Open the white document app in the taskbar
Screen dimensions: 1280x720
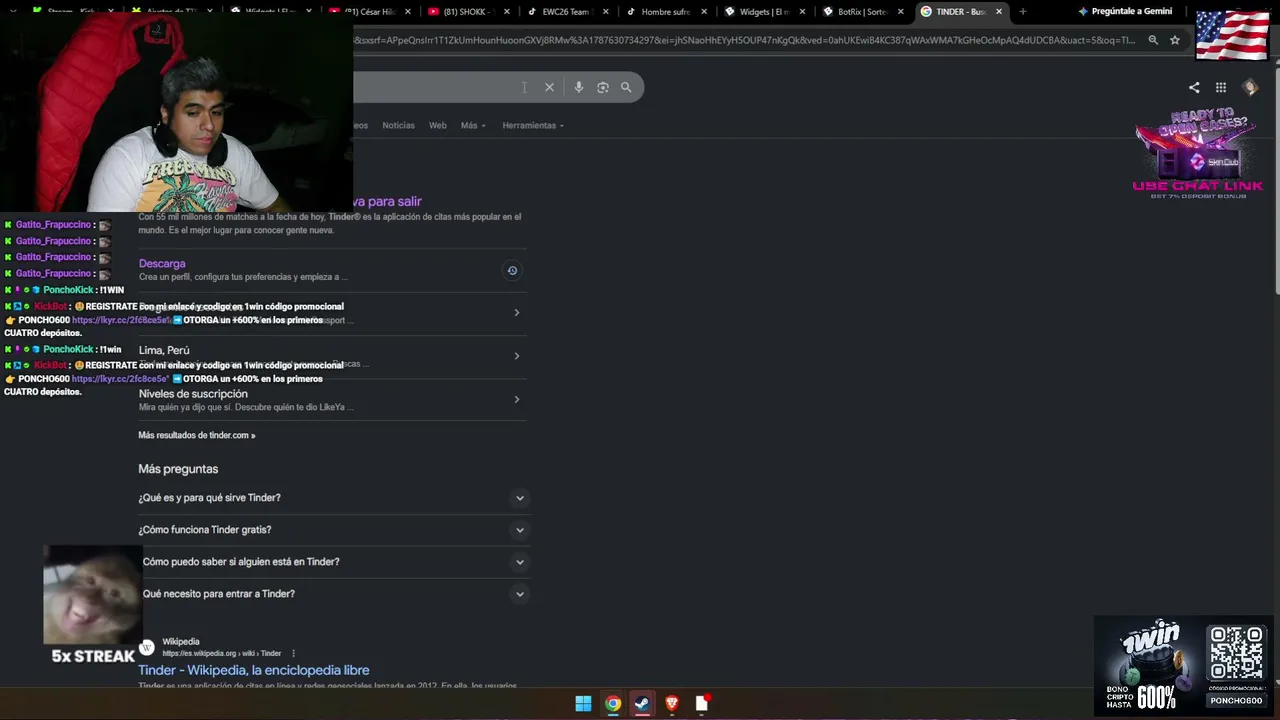pos(702,704)
